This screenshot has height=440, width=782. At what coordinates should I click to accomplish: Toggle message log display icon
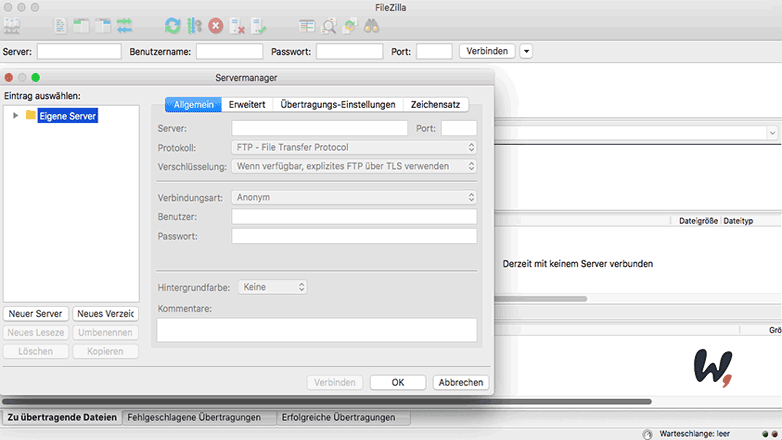[60, 26]
